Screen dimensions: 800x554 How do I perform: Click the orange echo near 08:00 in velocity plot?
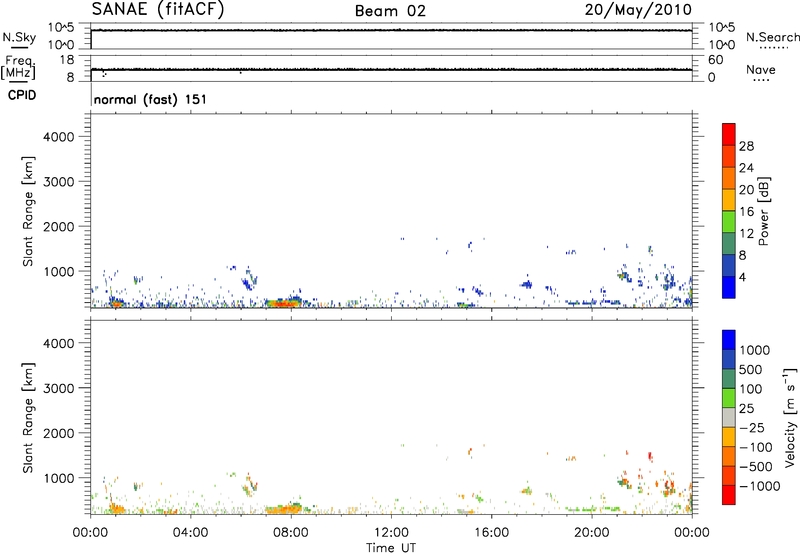283,509
